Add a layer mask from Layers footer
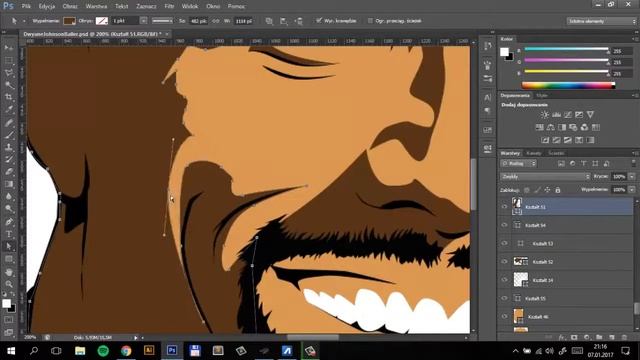The image size is (640, 360). [574, 337]
